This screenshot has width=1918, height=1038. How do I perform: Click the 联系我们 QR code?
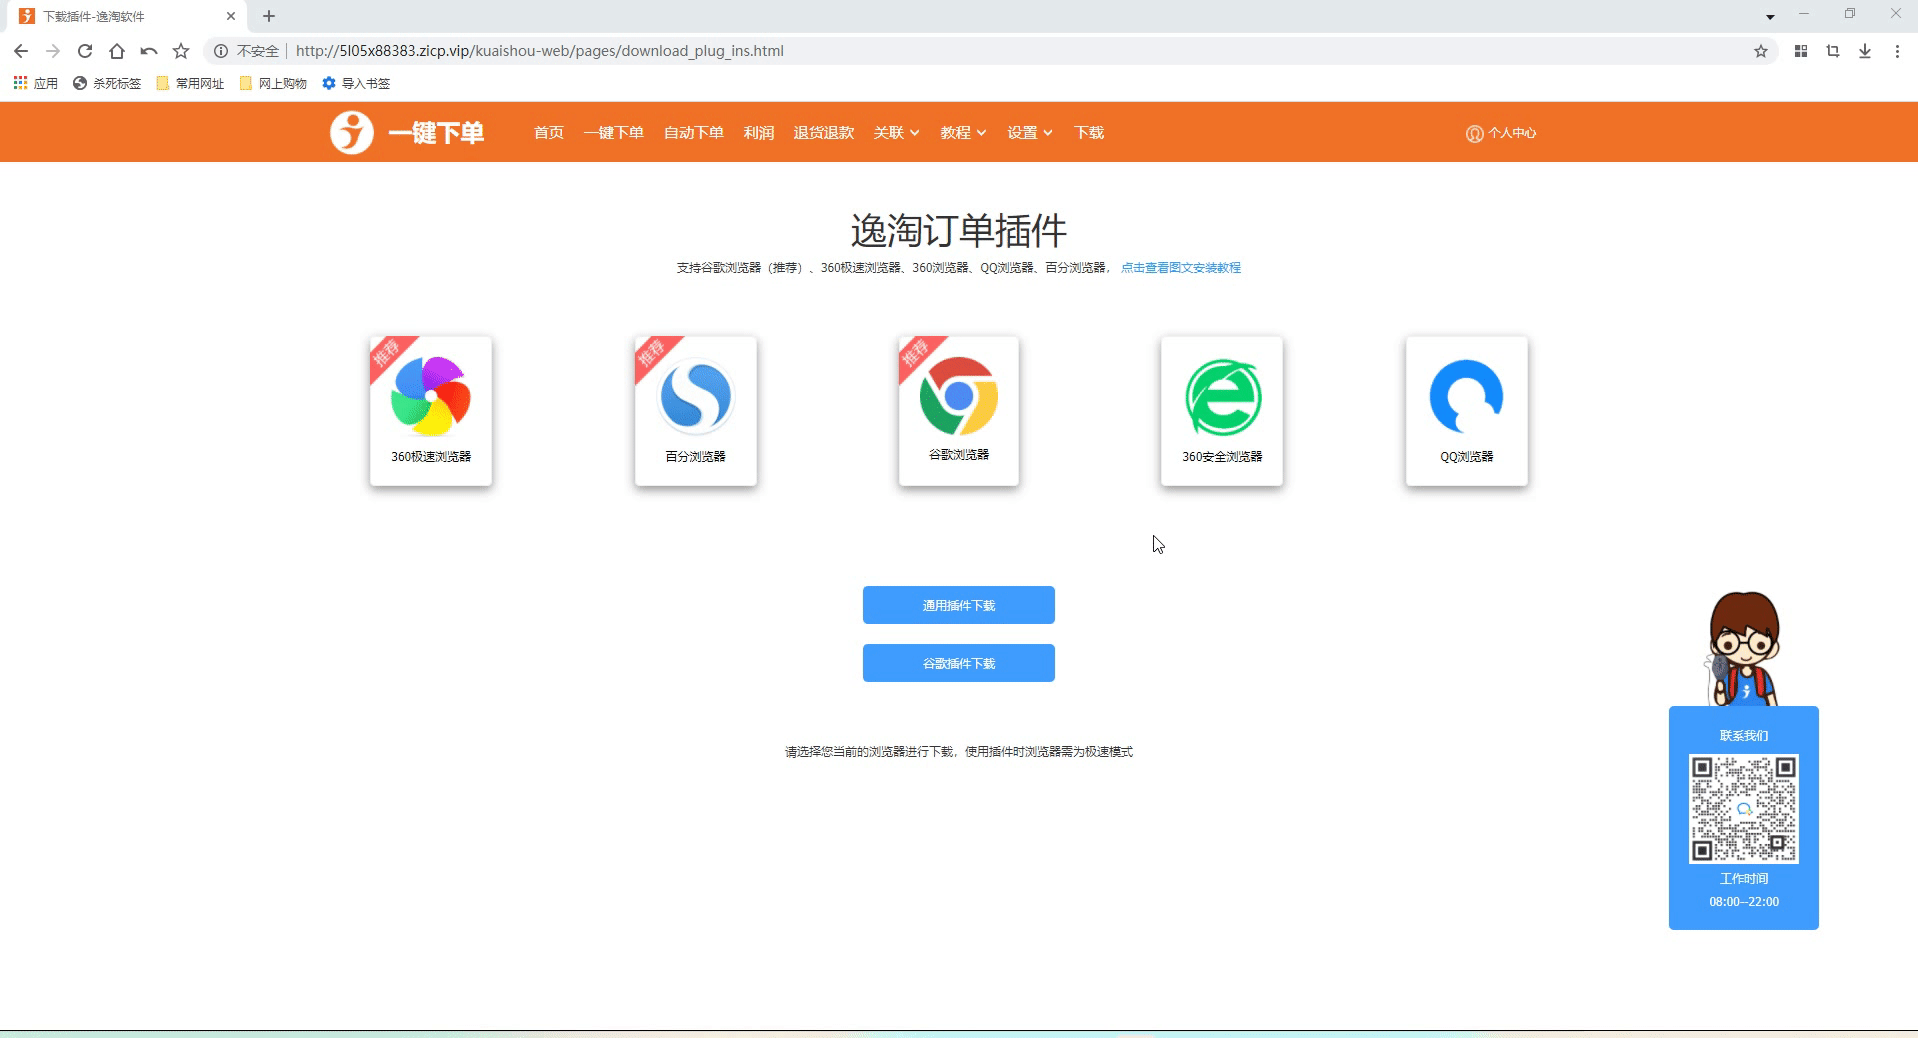coord(1744,809)
